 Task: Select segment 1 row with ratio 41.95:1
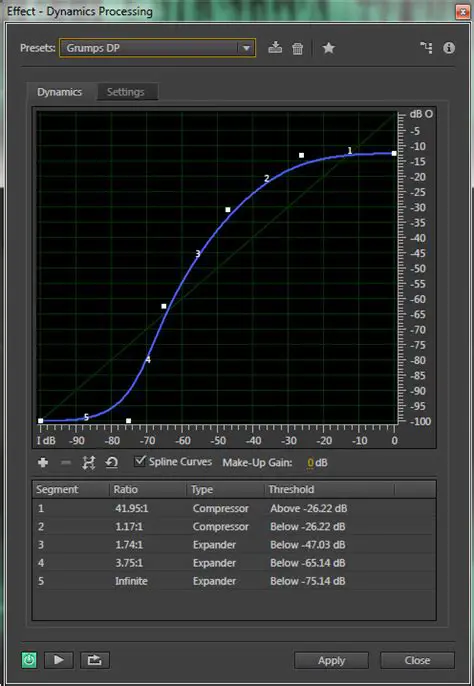pos(234,508)
